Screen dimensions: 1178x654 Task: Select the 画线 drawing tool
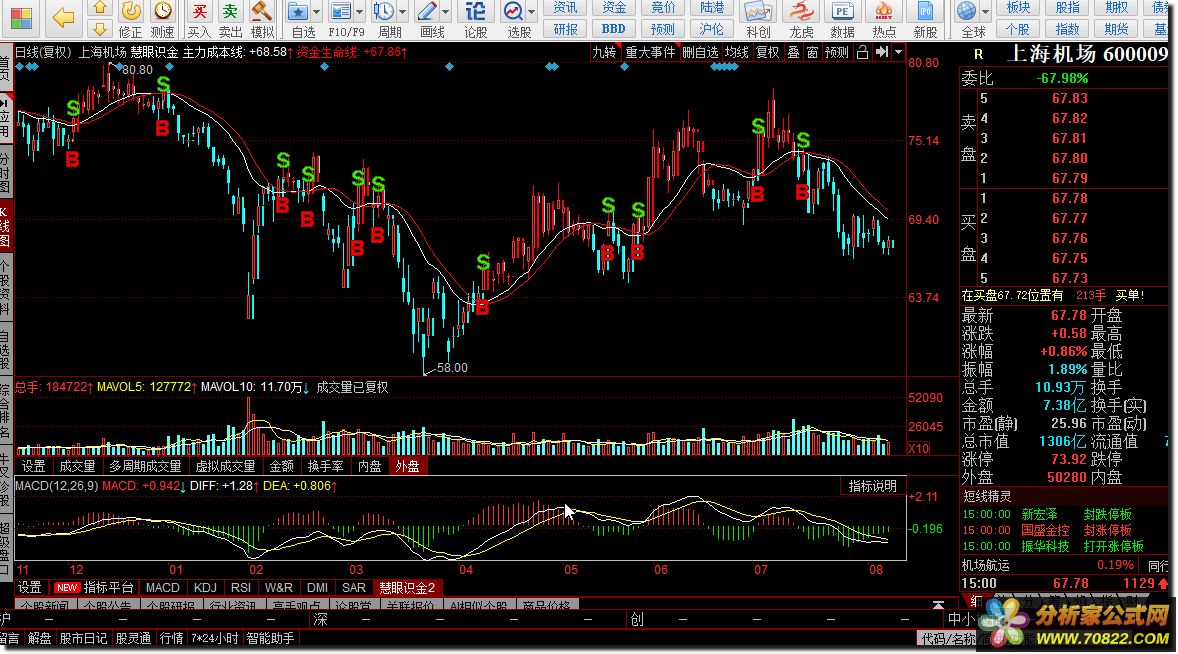(x=428, y=20)
